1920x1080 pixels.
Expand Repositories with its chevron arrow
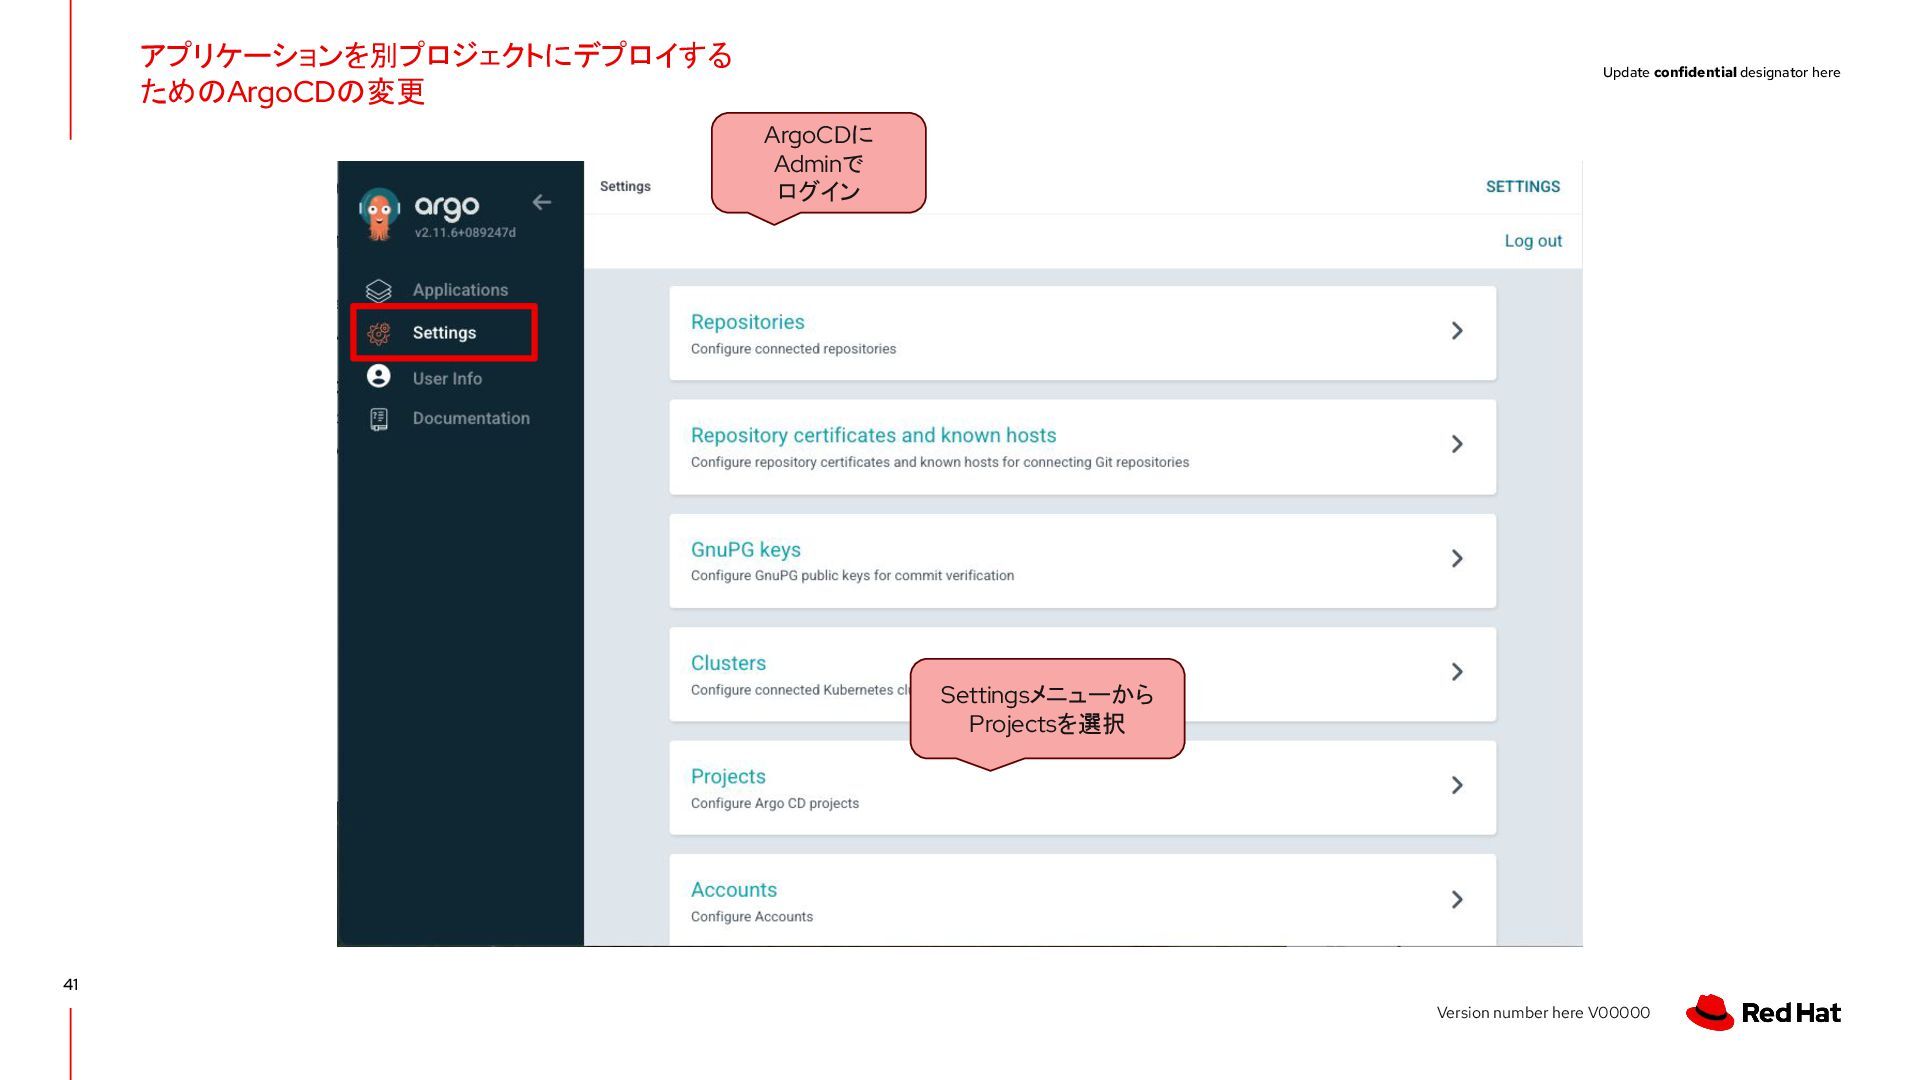[x=1457, y=331]
